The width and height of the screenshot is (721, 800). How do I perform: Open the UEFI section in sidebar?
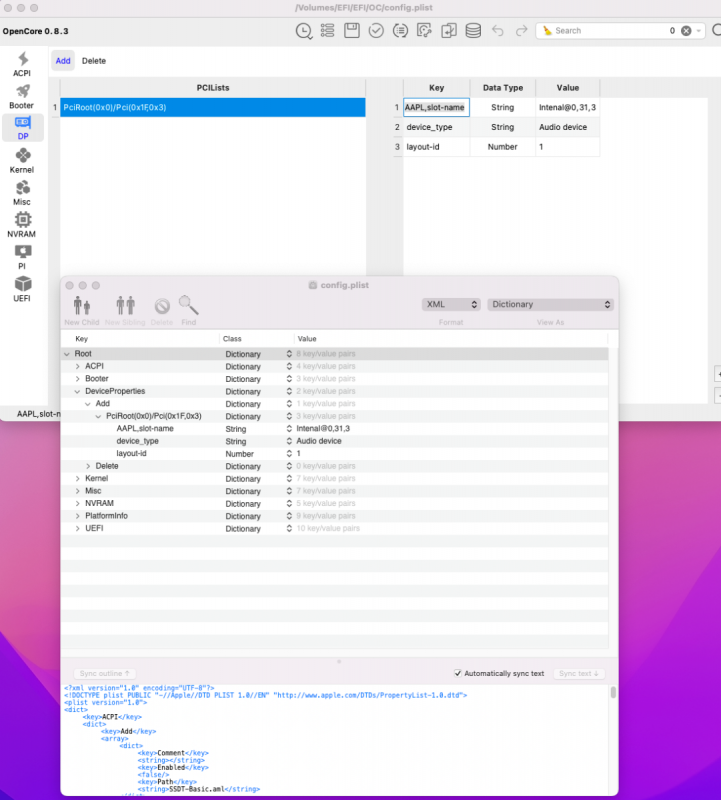tap(22, 289)
